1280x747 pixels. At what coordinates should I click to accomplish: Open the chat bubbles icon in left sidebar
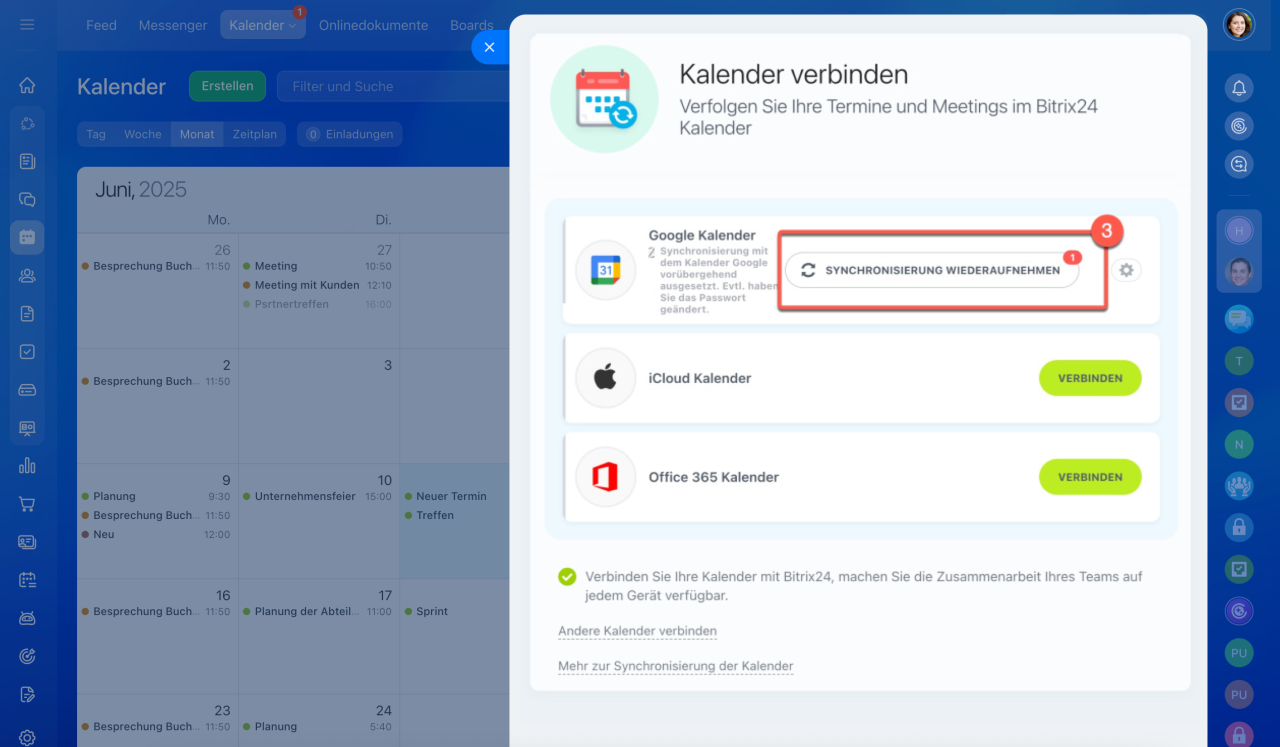[x=27, y=199]
